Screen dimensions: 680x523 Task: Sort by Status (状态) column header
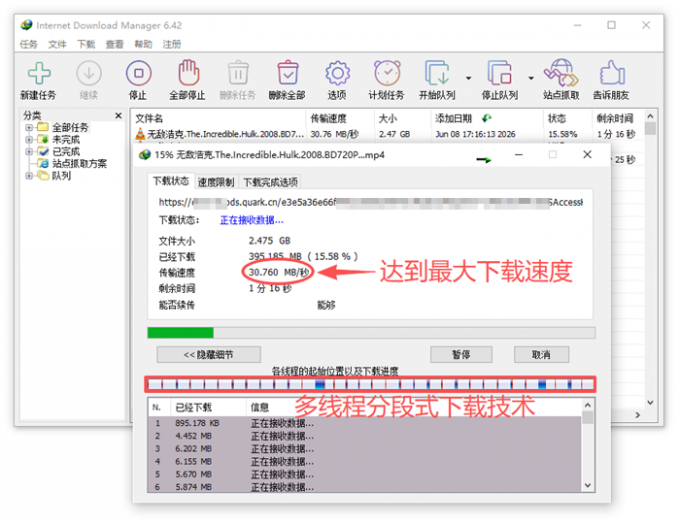567,118
